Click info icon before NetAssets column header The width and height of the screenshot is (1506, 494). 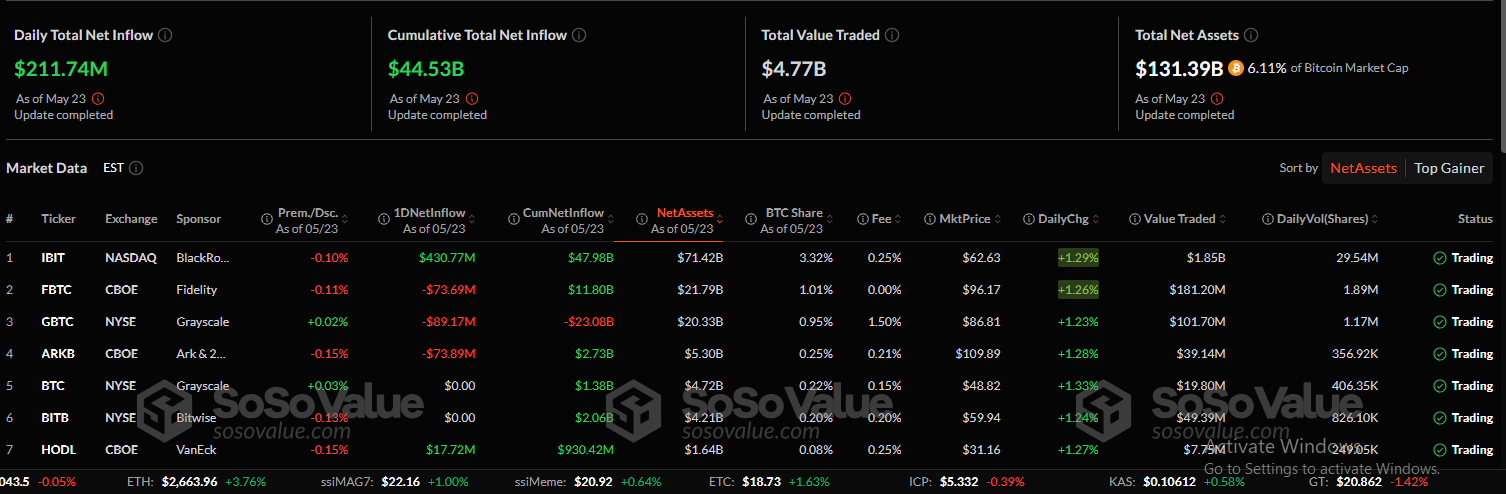coord(642,219)
